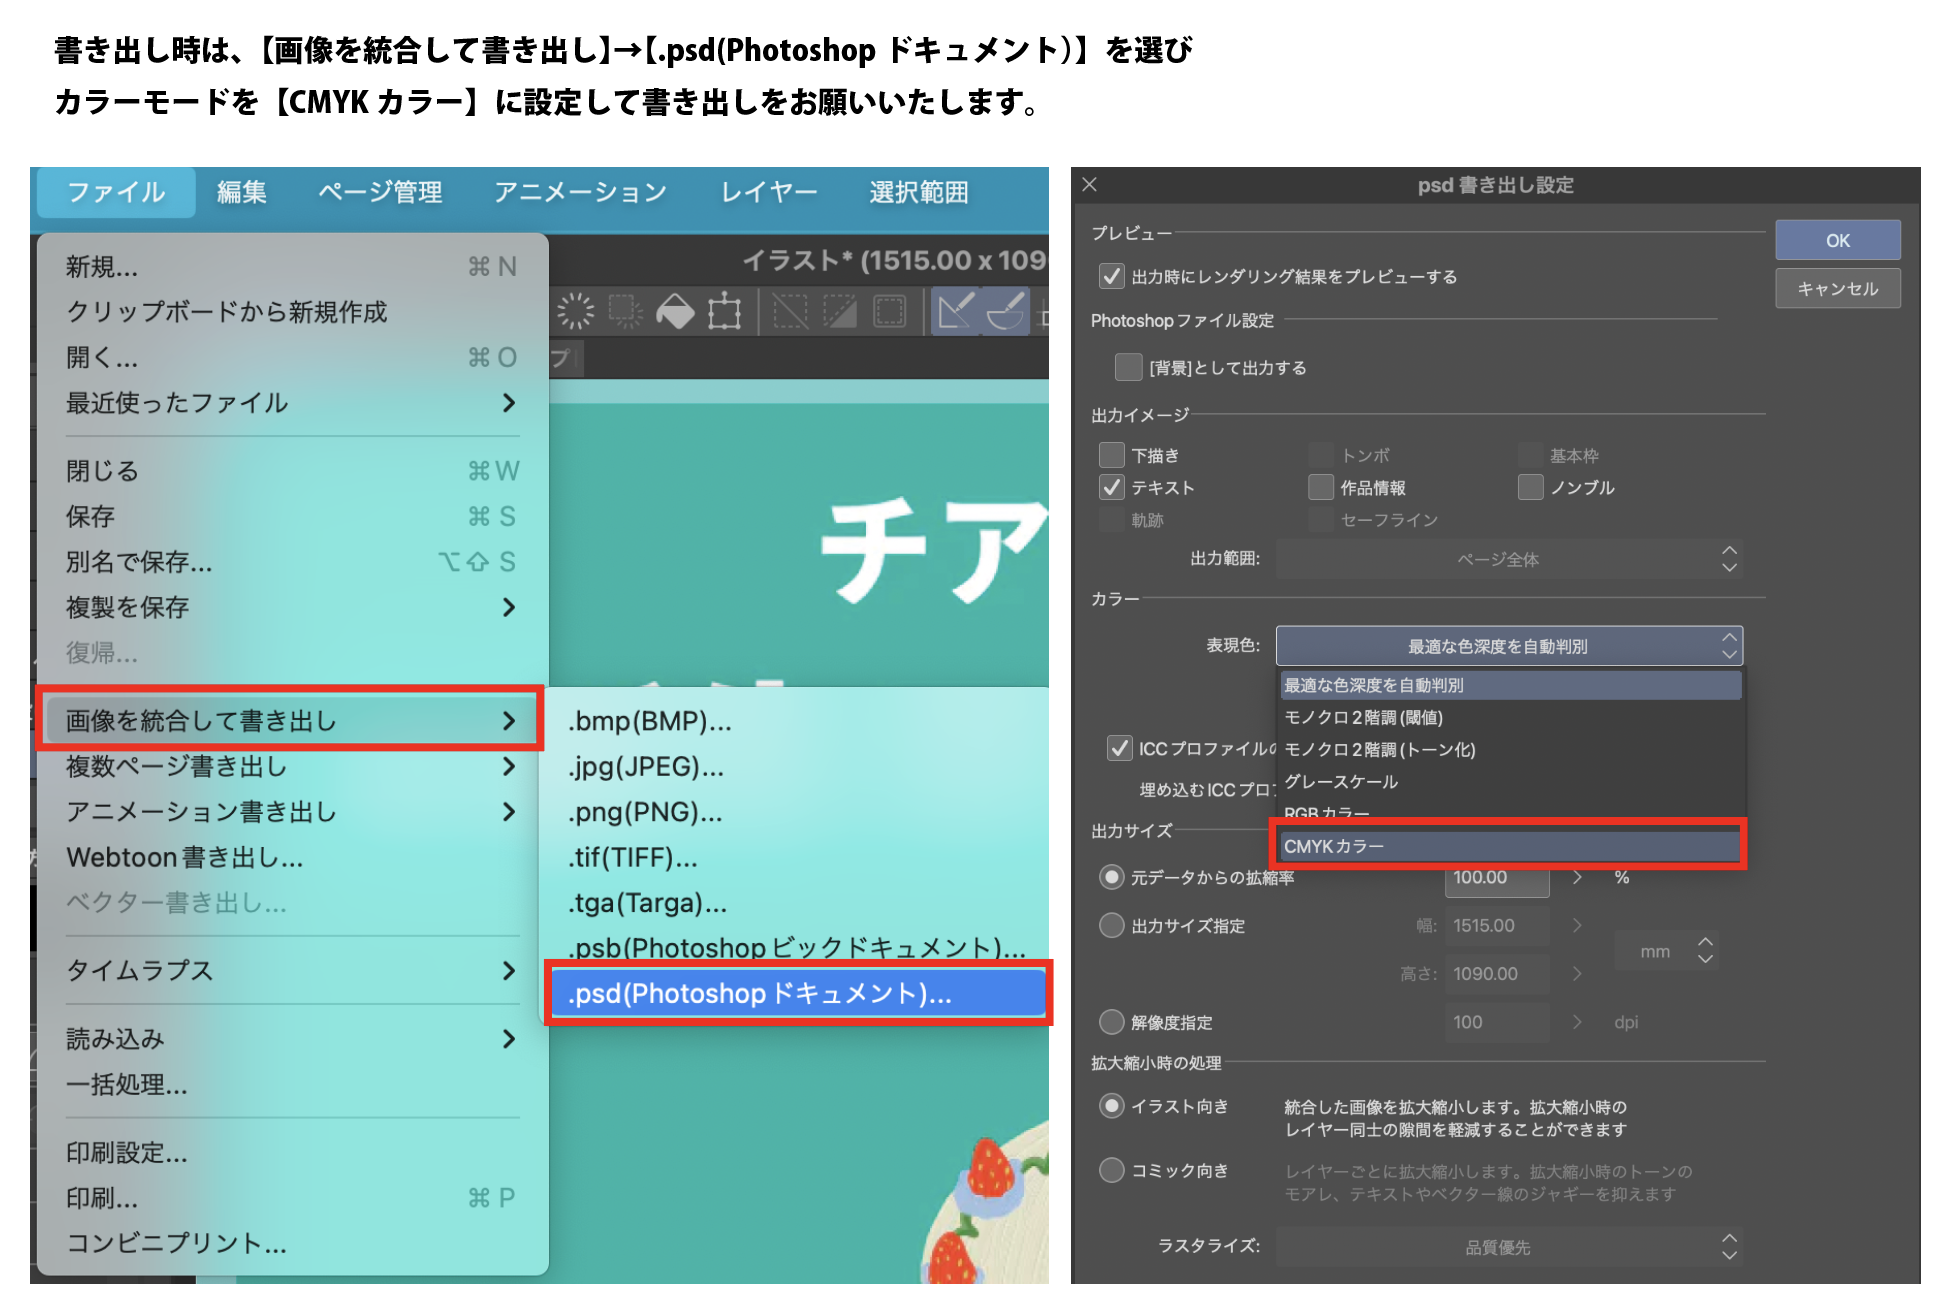This screenshot has width=1960, height=1311.
Task: Open the レイヤー menu
Action: (769, 192)
